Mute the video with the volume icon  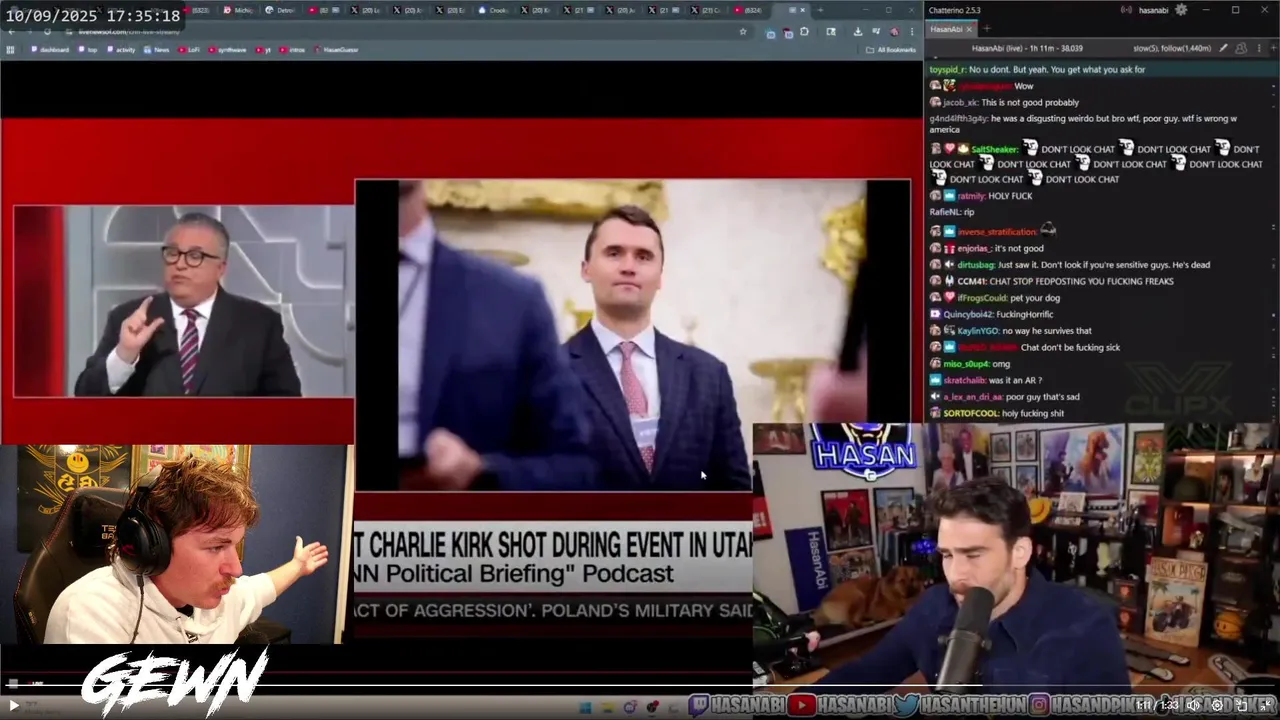point(1193,705)
